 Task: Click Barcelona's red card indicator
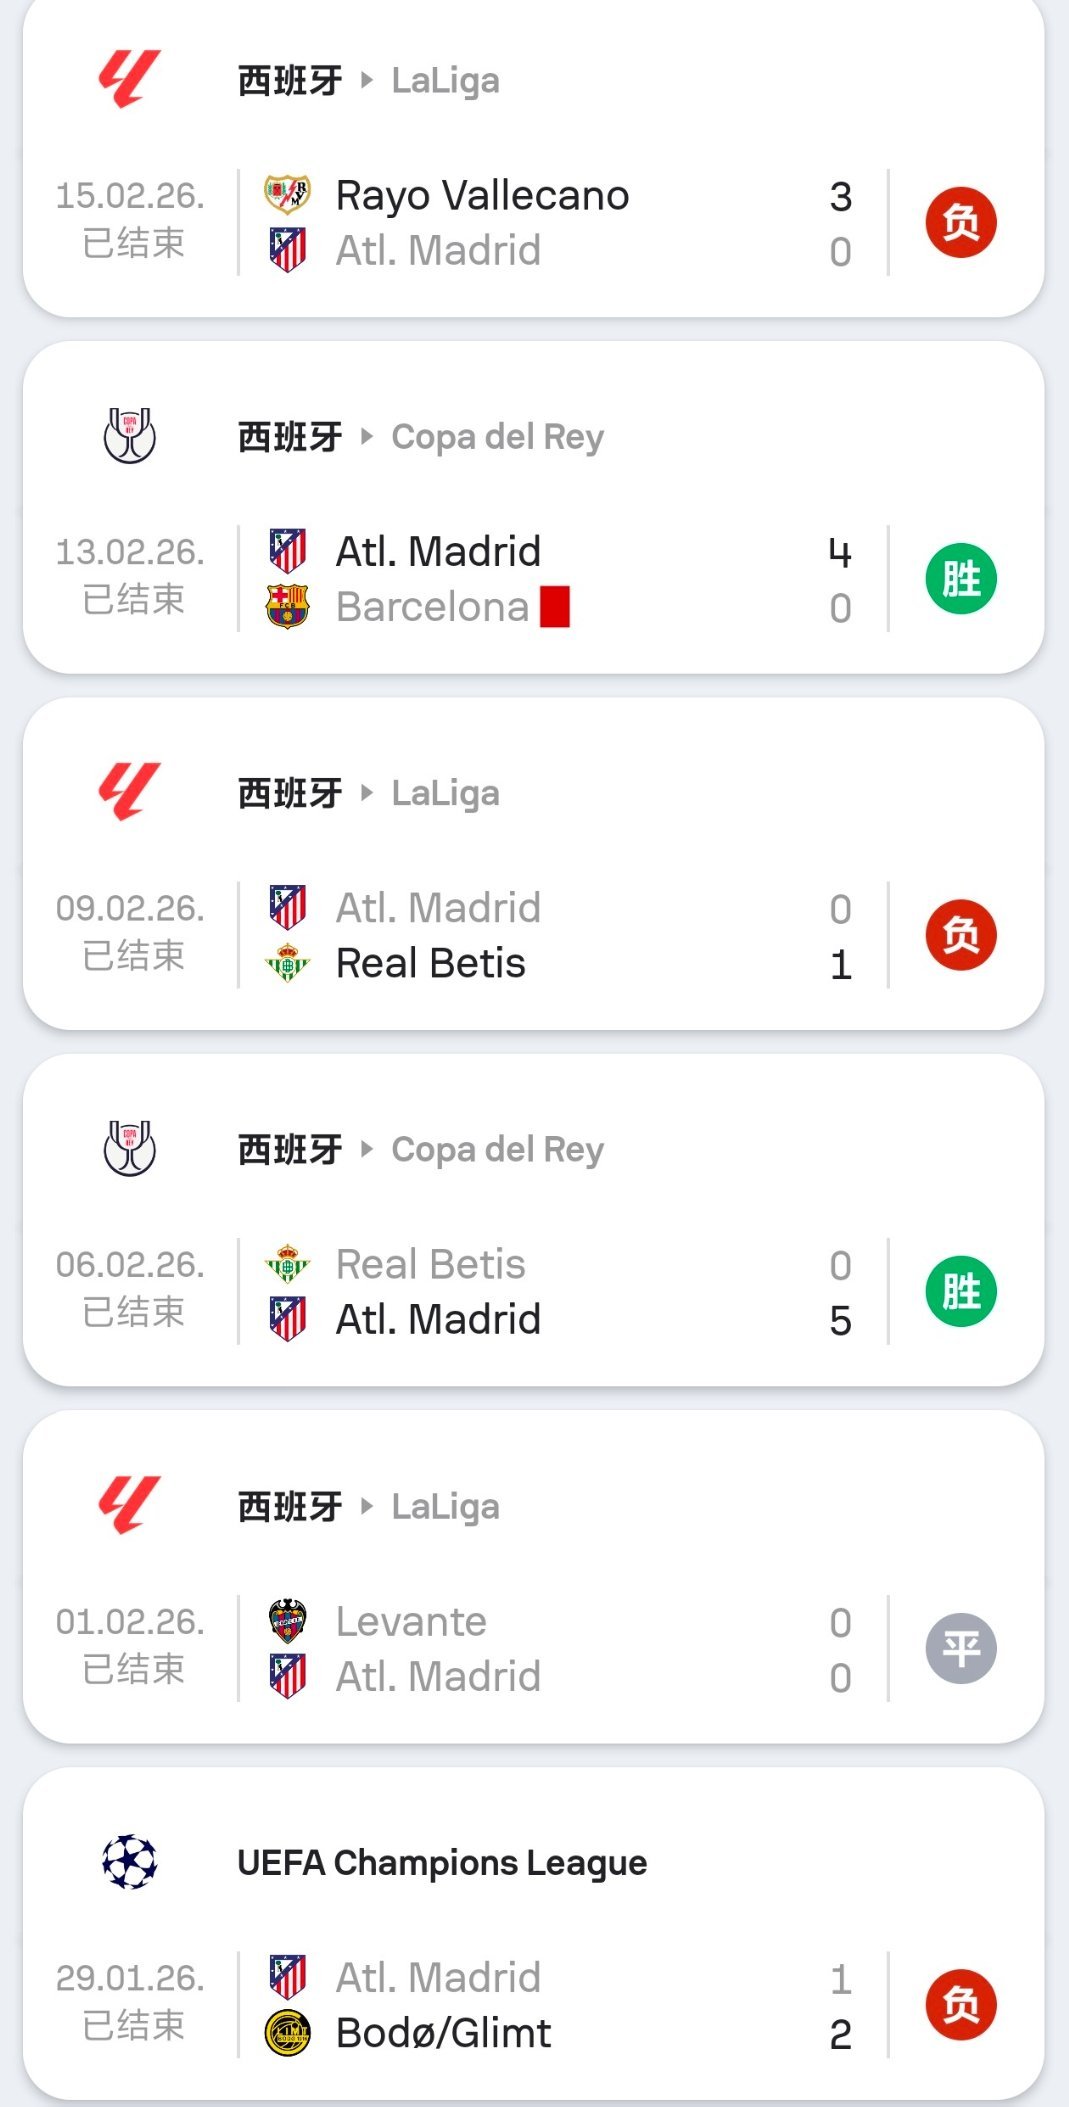click(555, 607)
